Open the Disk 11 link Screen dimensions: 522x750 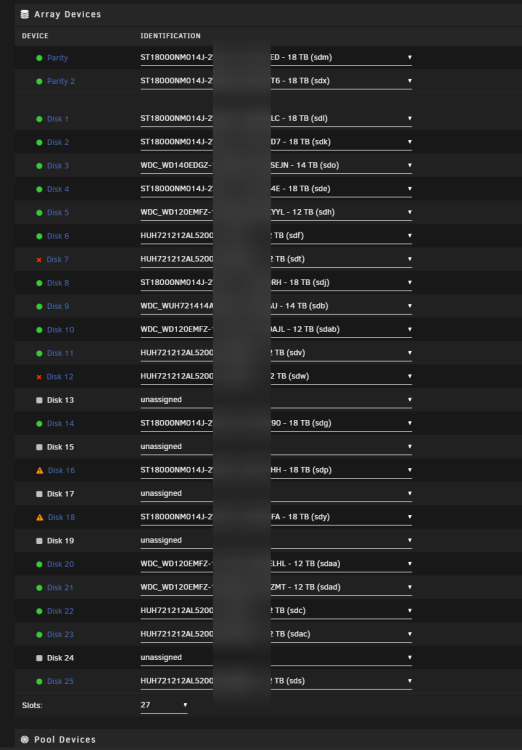tap(60, 353)
